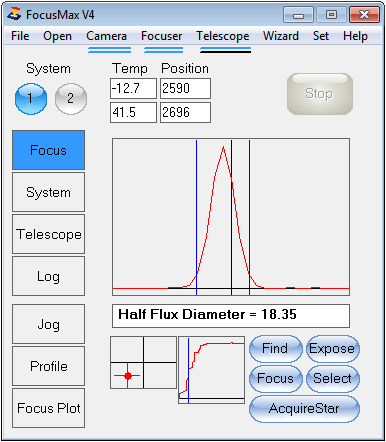
Task: Switch to the Focus panel tab
Action: [x=49, y=150]
